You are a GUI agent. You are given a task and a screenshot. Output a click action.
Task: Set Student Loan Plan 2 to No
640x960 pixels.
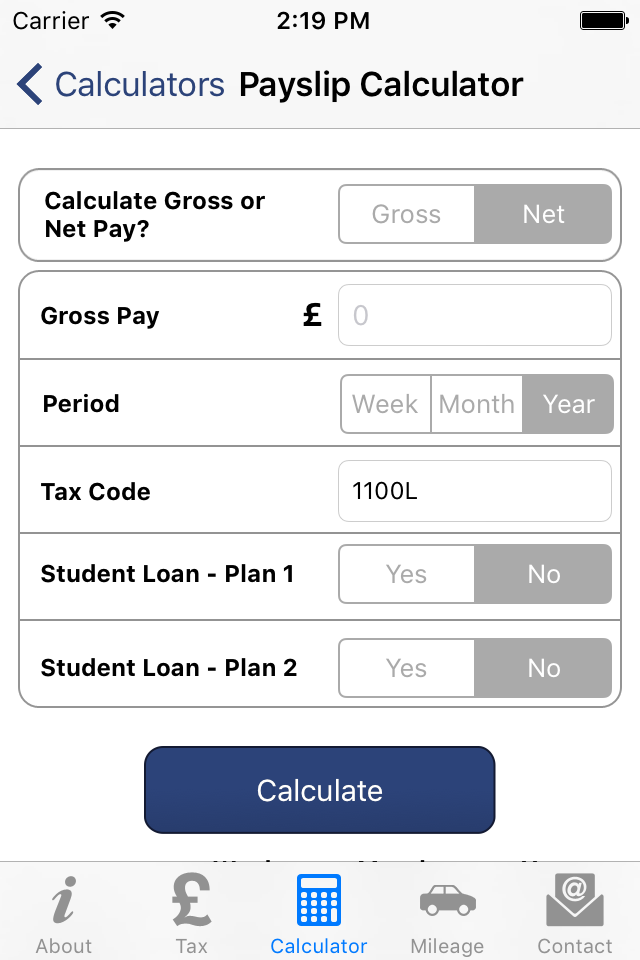(543, 668)
